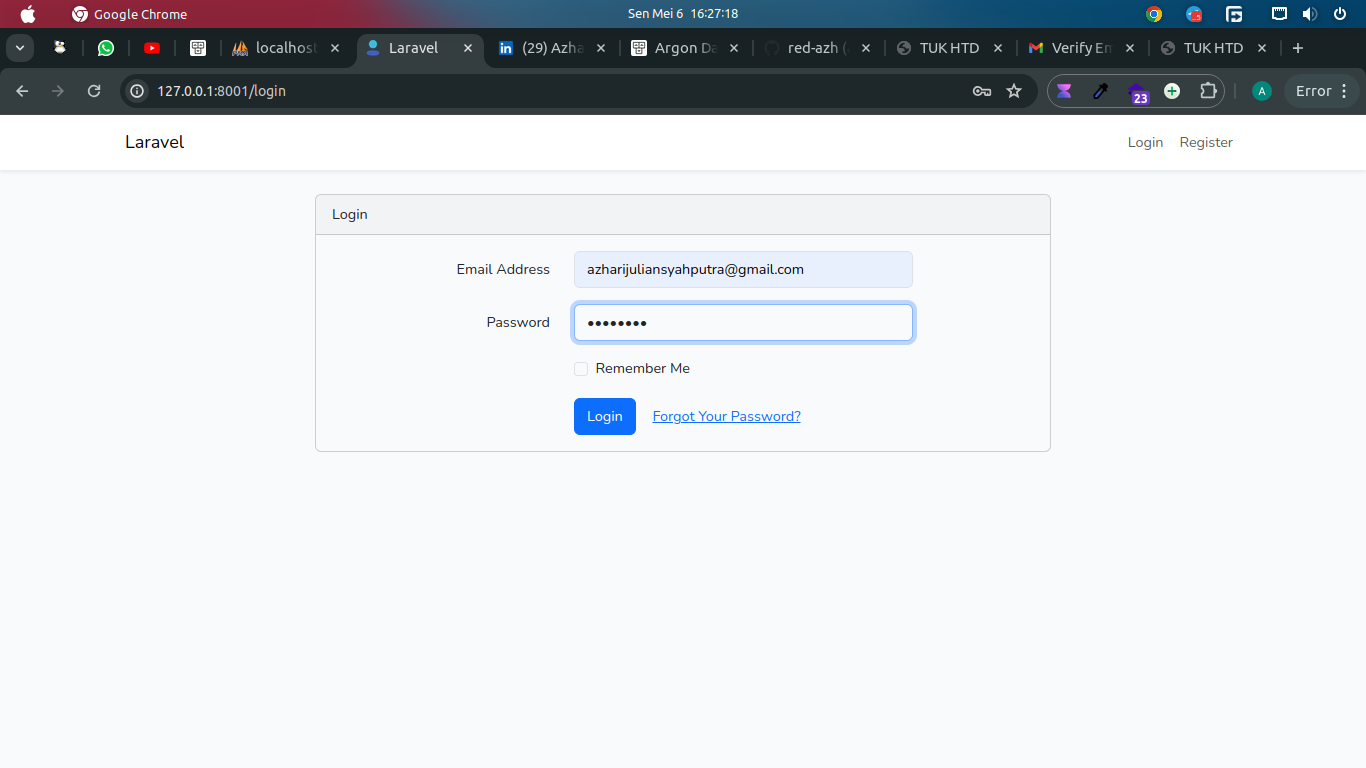Switch to the Argon Dashboard tab

point(686,48)
